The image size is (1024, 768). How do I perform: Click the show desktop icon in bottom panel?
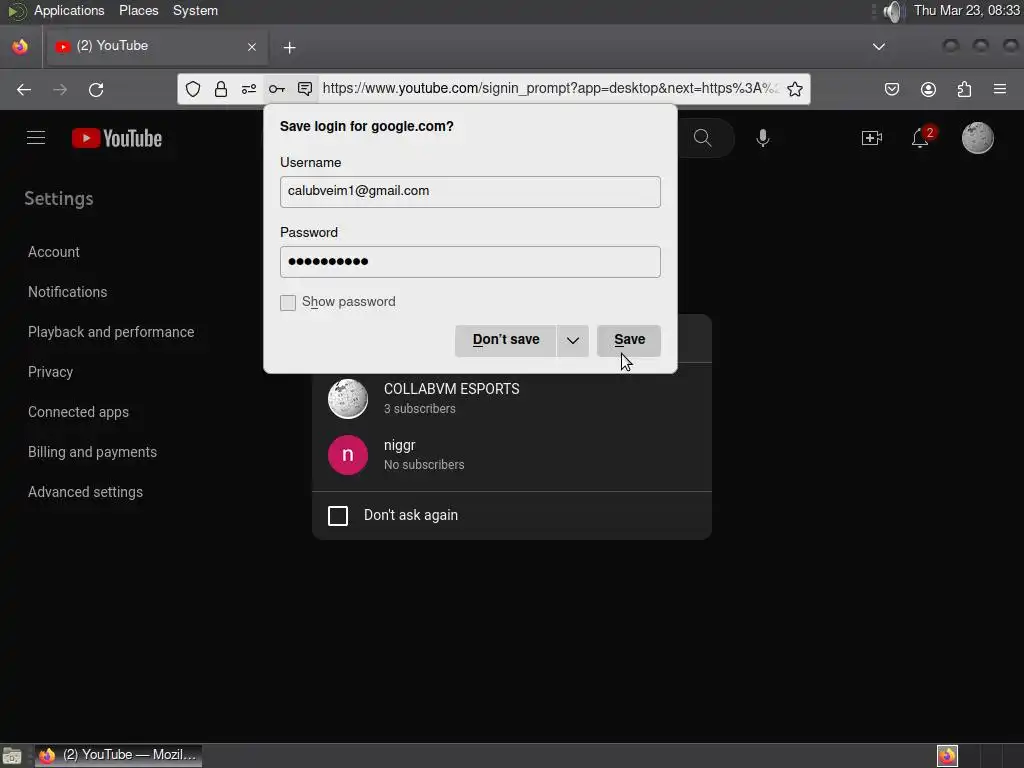pos(12,756)
